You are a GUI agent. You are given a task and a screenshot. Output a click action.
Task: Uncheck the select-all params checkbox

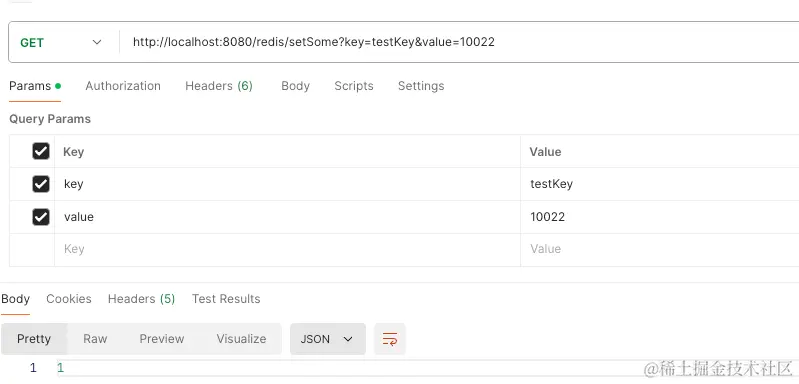(x=41, y=151)
